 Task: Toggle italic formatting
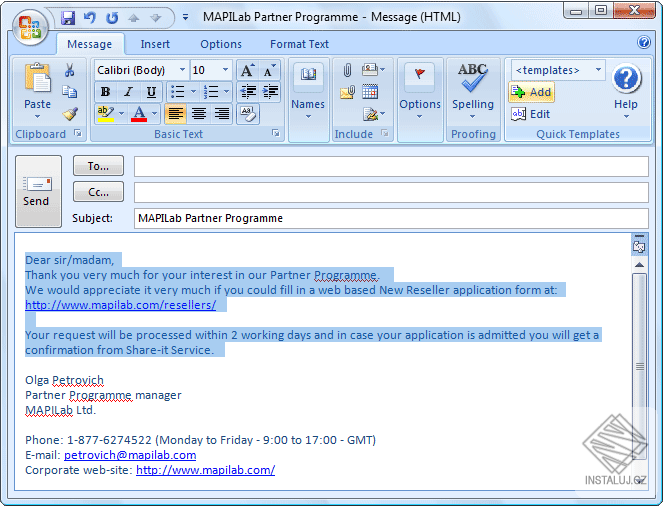128,92
